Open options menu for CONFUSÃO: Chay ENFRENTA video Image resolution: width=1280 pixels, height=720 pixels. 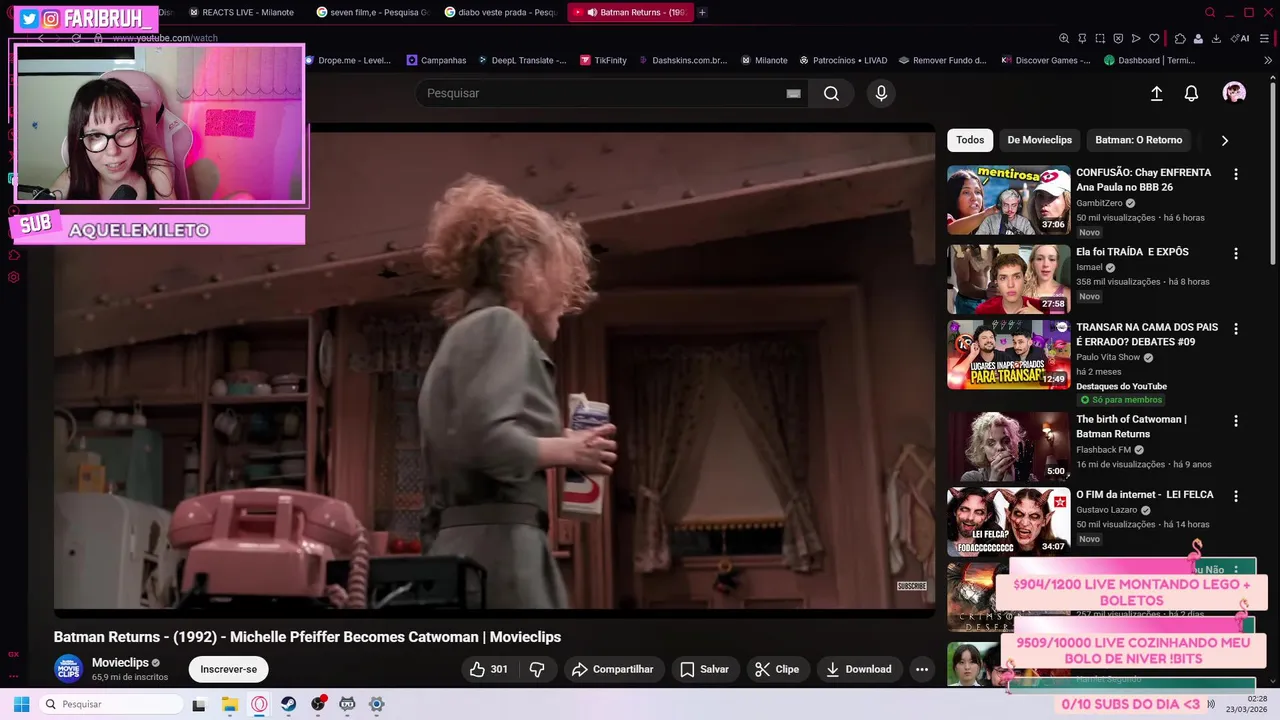coord(1236,174)
